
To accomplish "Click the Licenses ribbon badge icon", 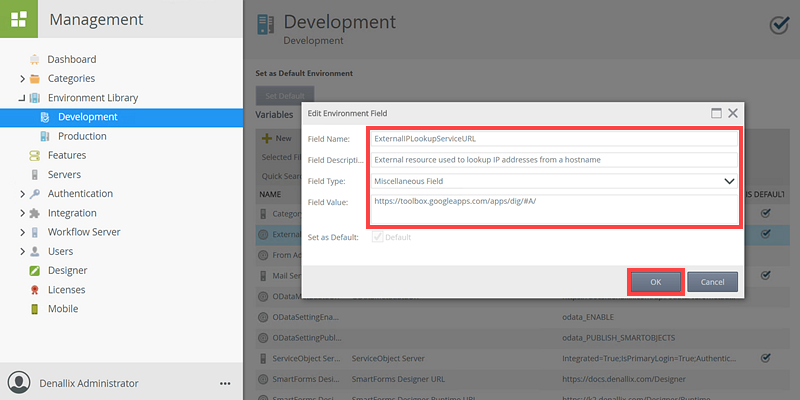I will point(35,290).
